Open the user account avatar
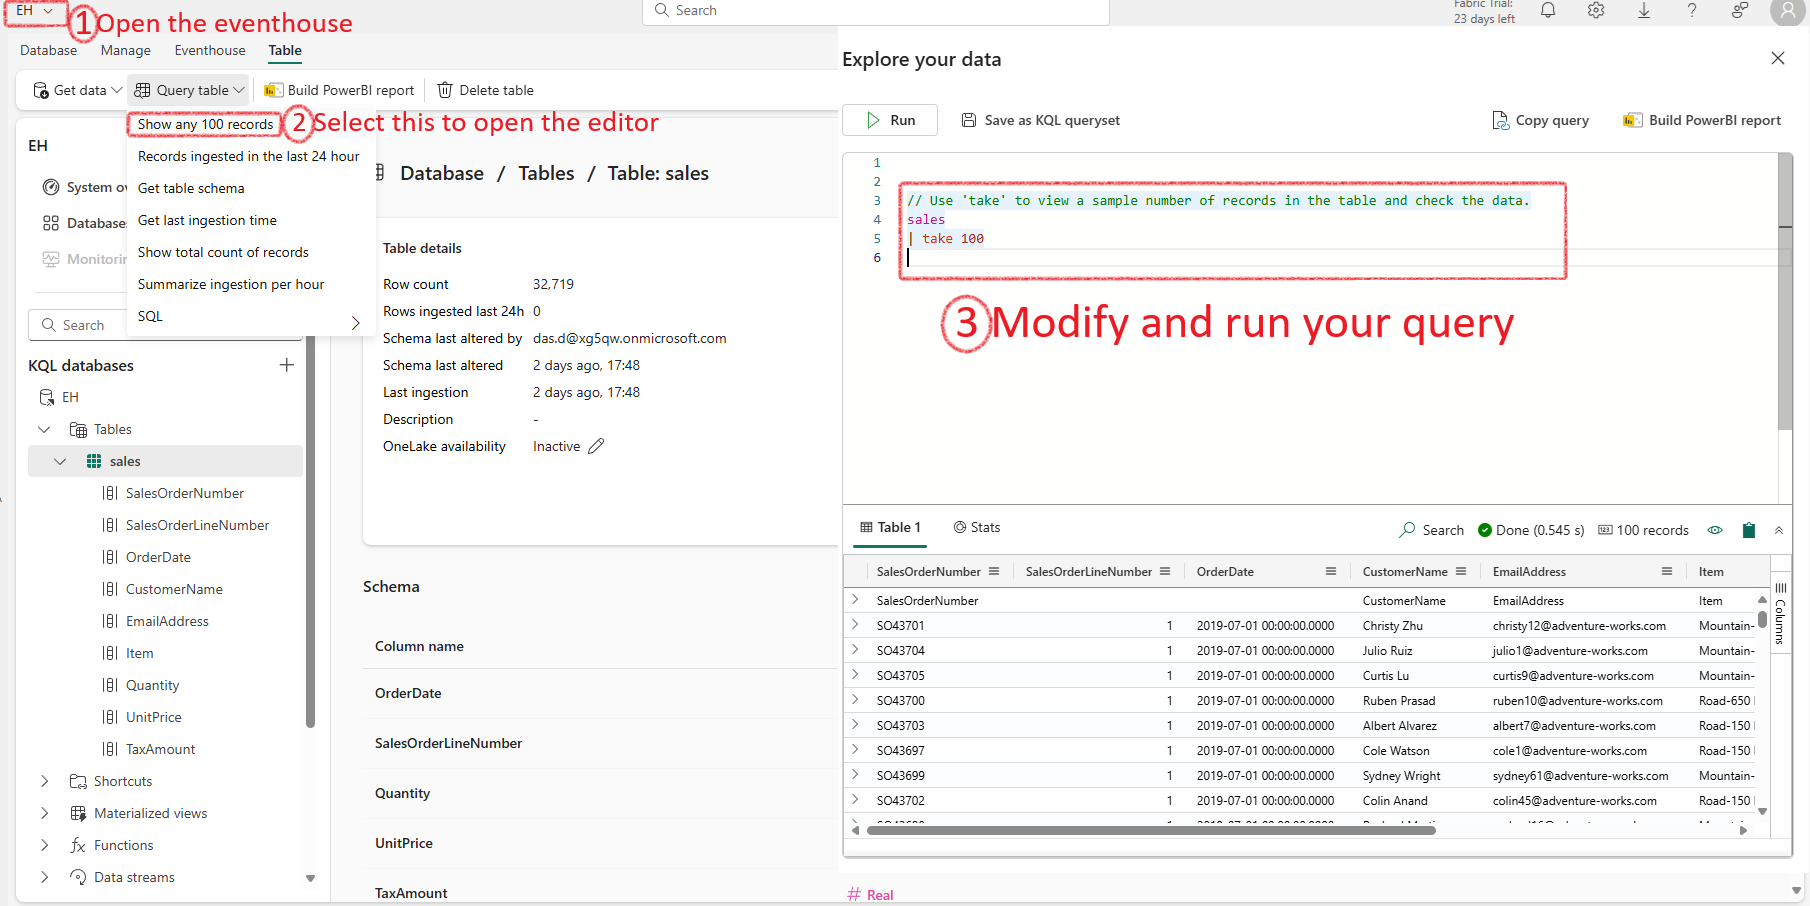 coord(1787,11)
